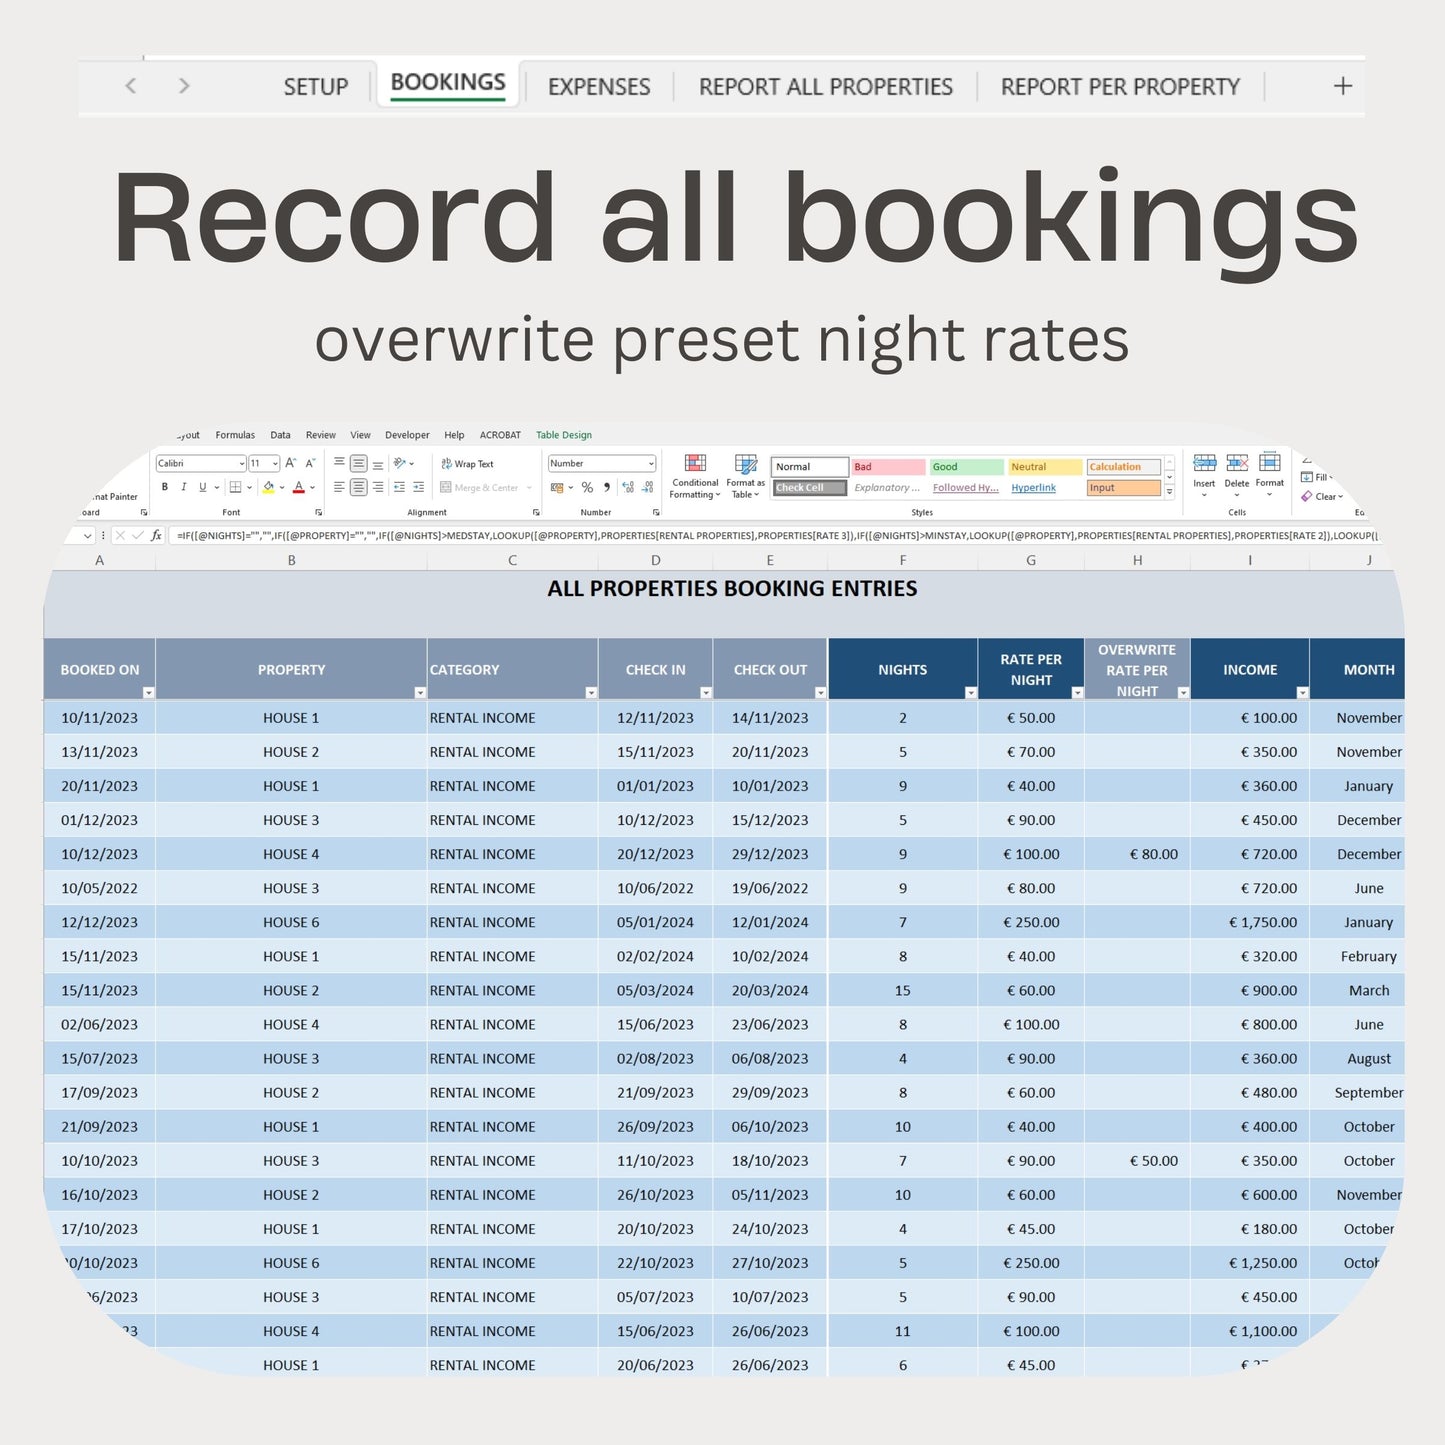Toggle Bold formatting in the Font group
The width and height of the screenshot is (1445, 1445).
click(x=165, y=488)
